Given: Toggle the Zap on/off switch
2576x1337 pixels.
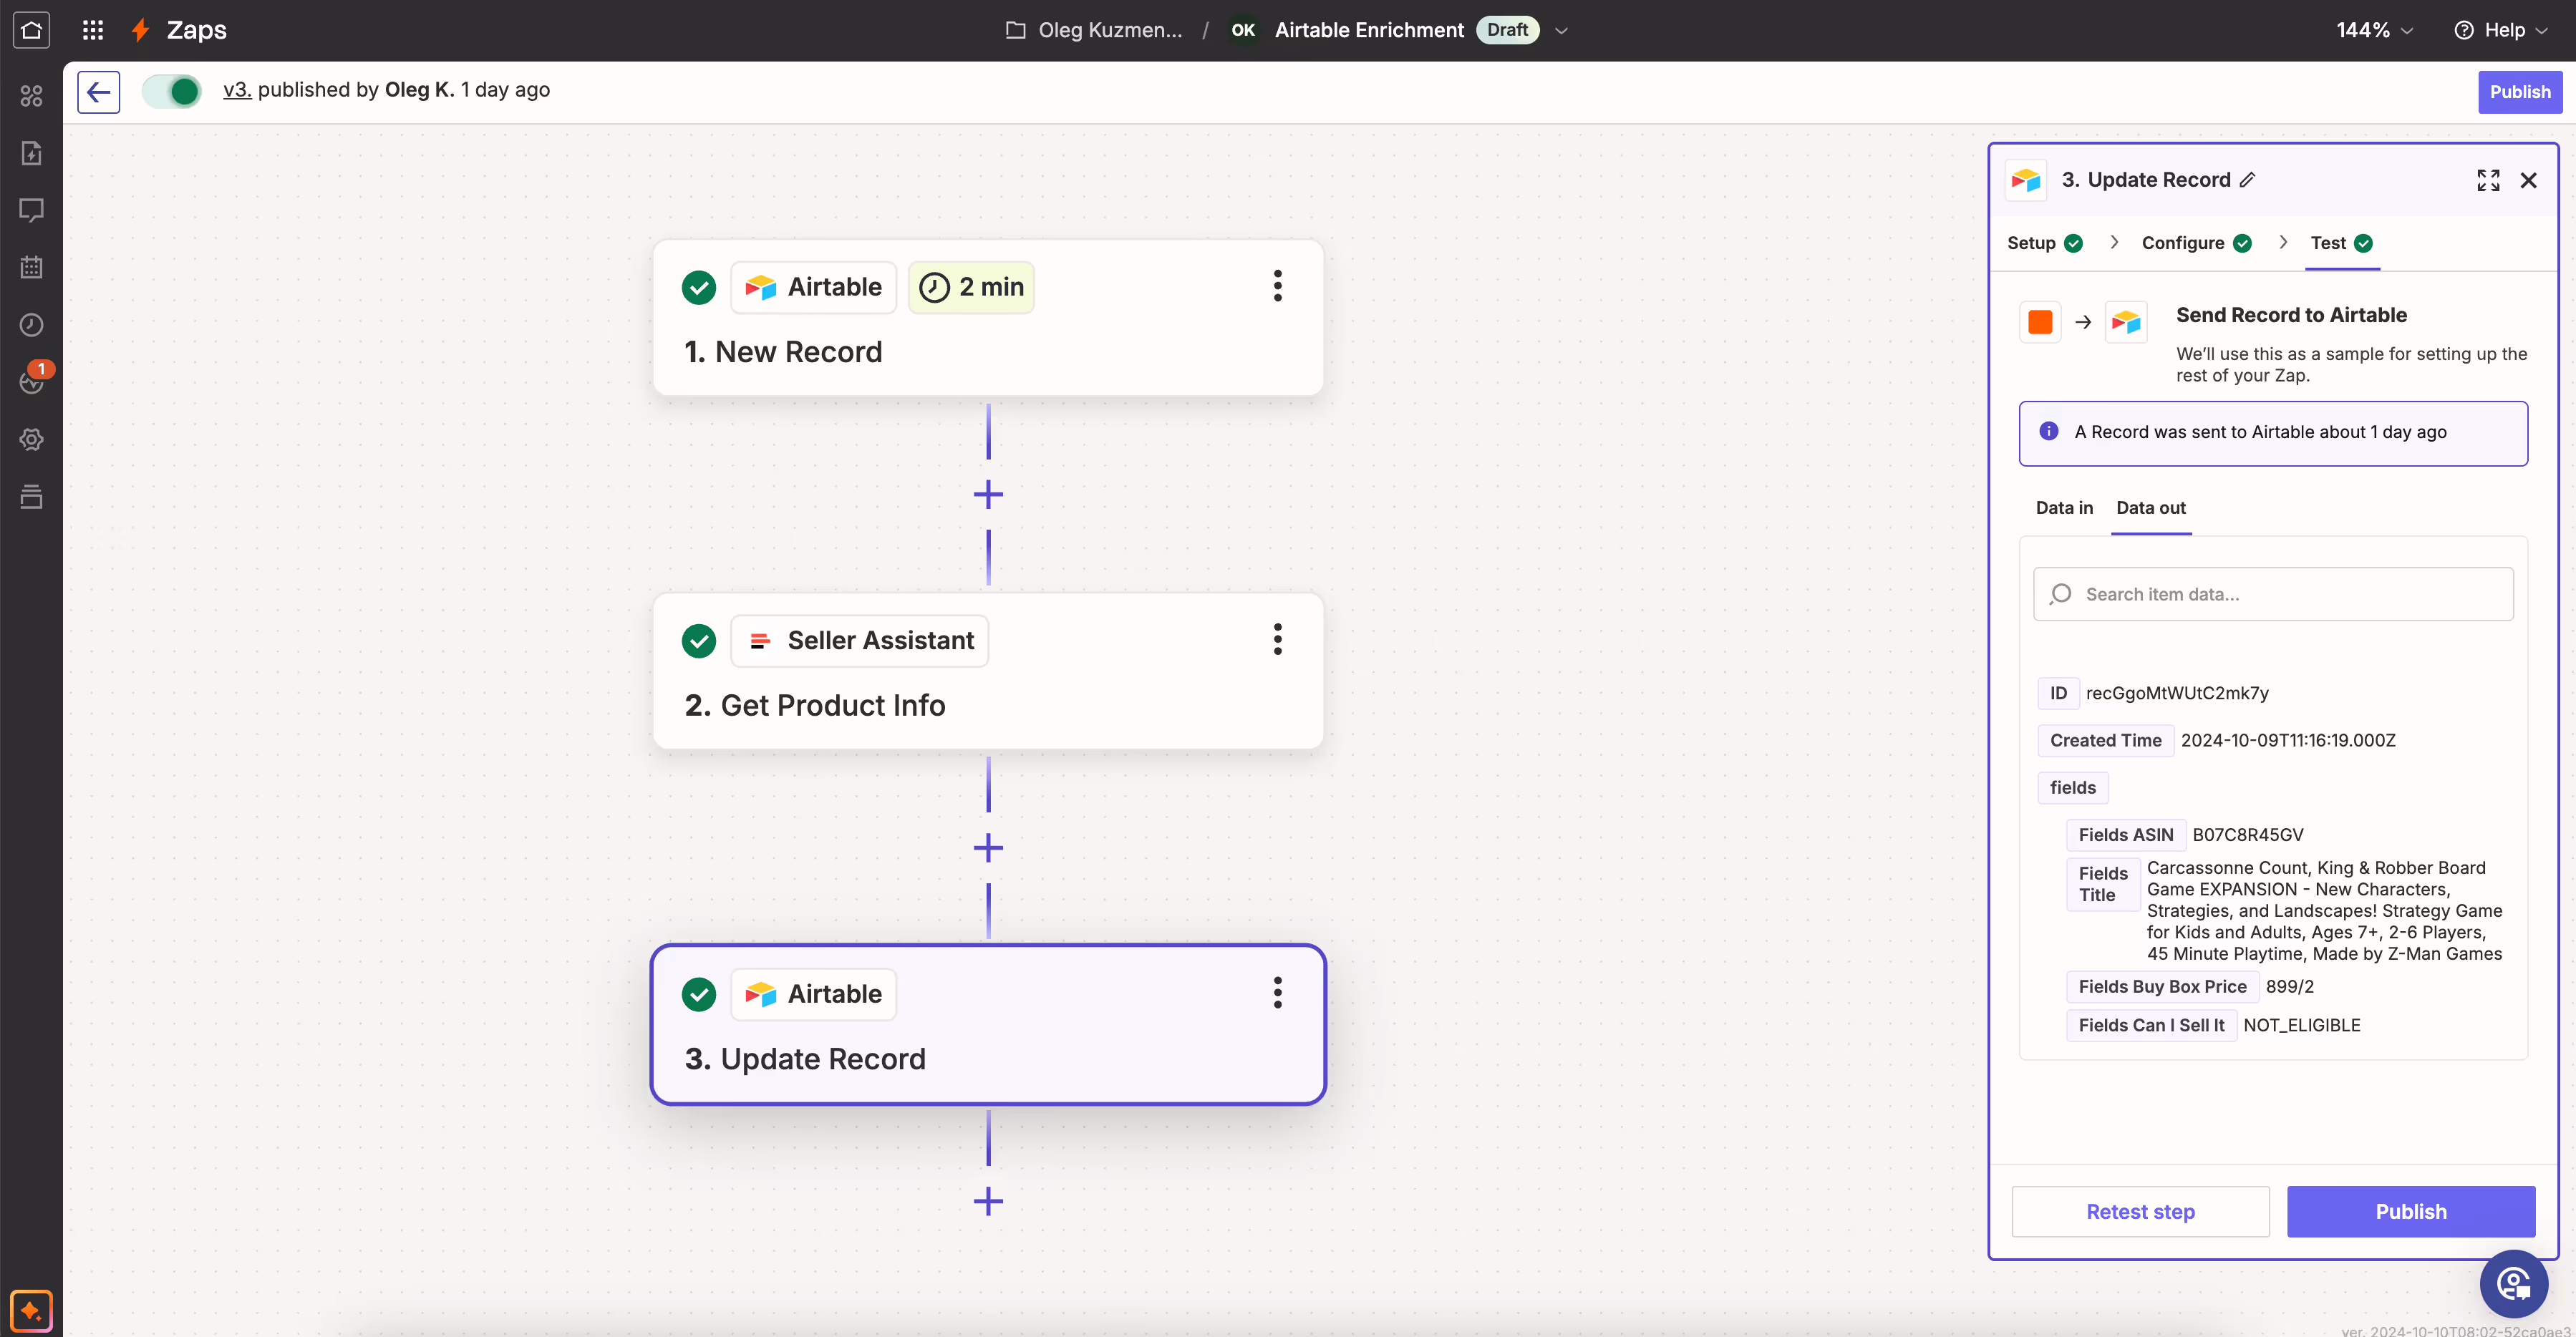Looking at the screenshot, I should click(172, 90).
